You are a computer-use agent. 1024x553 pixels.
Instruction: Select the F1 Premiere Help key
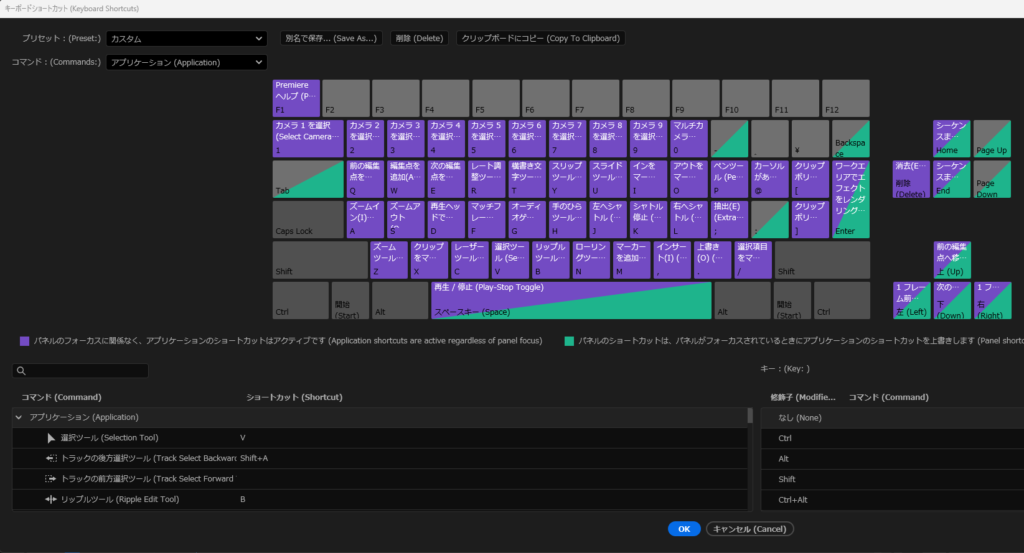tap(296, 98)
